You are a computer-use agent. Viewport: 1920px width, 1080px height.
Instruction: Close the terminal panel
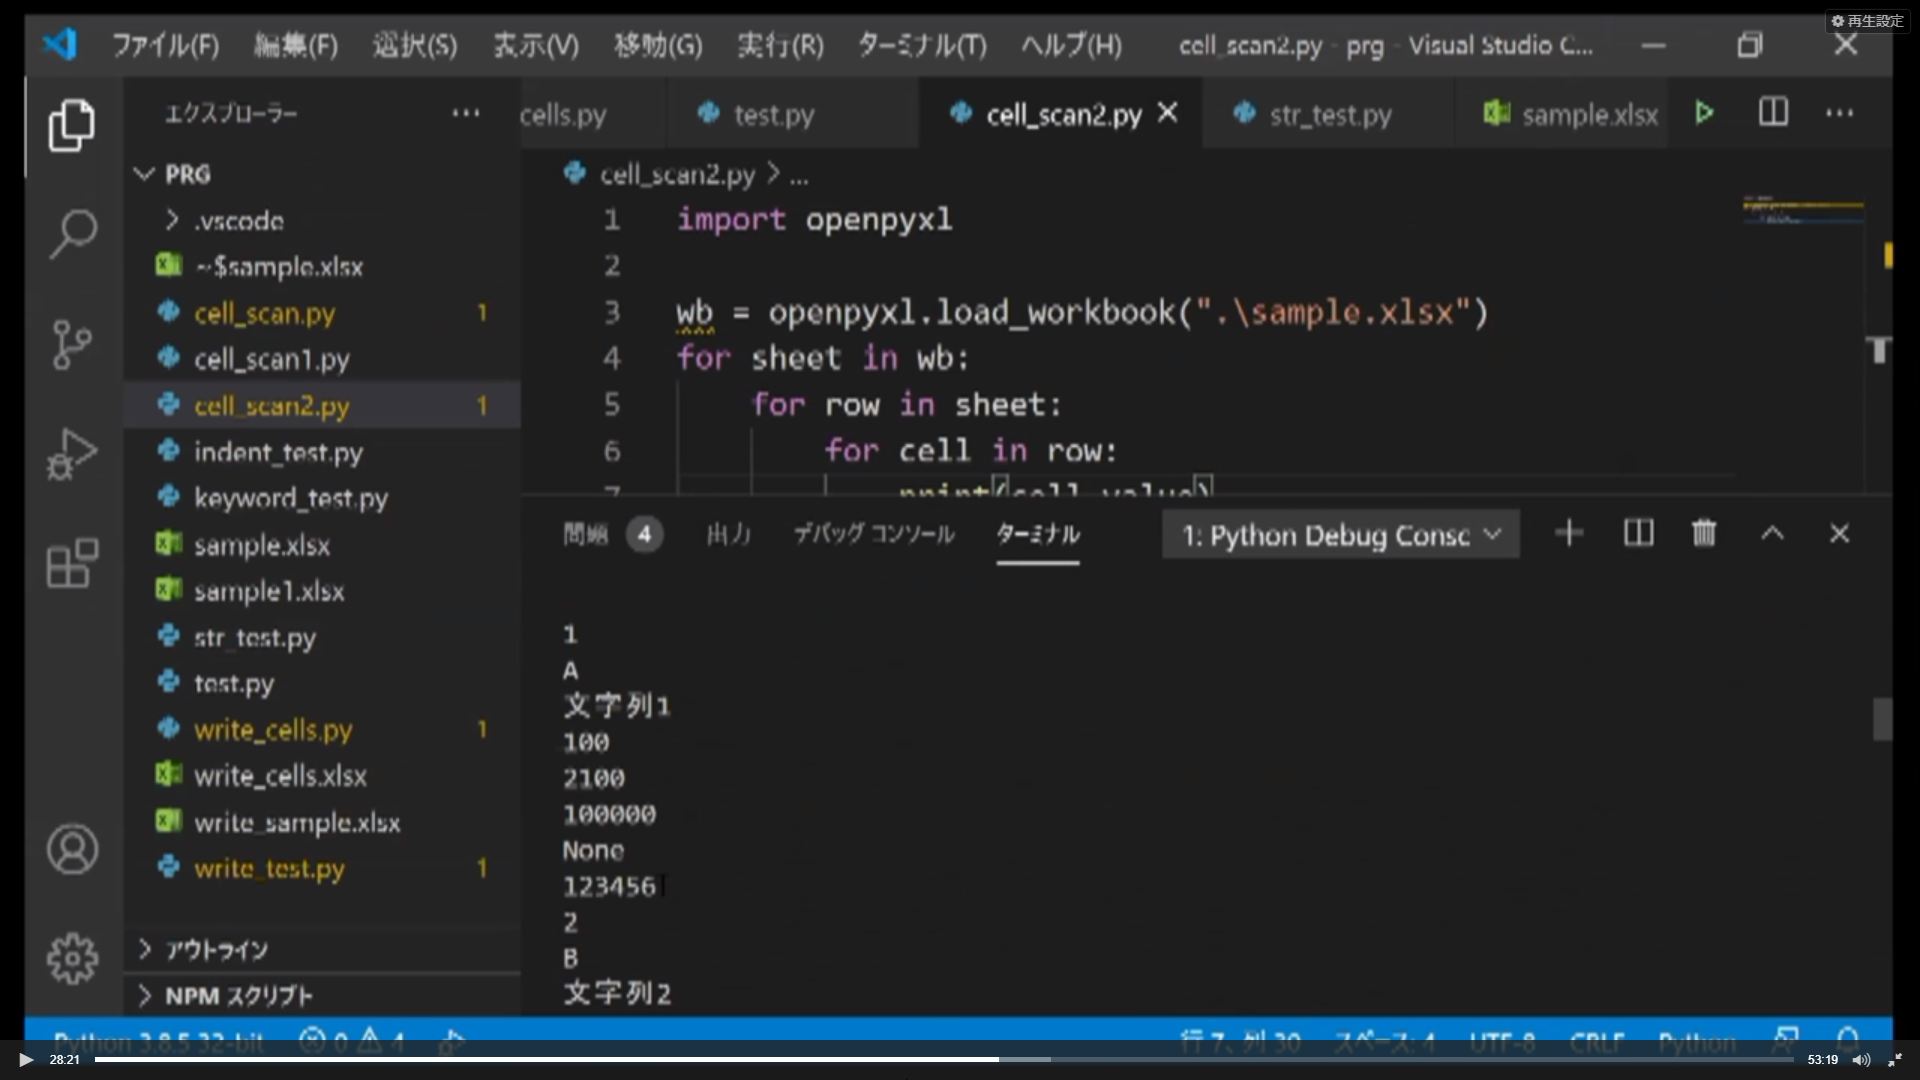[x=1839, y=533]
